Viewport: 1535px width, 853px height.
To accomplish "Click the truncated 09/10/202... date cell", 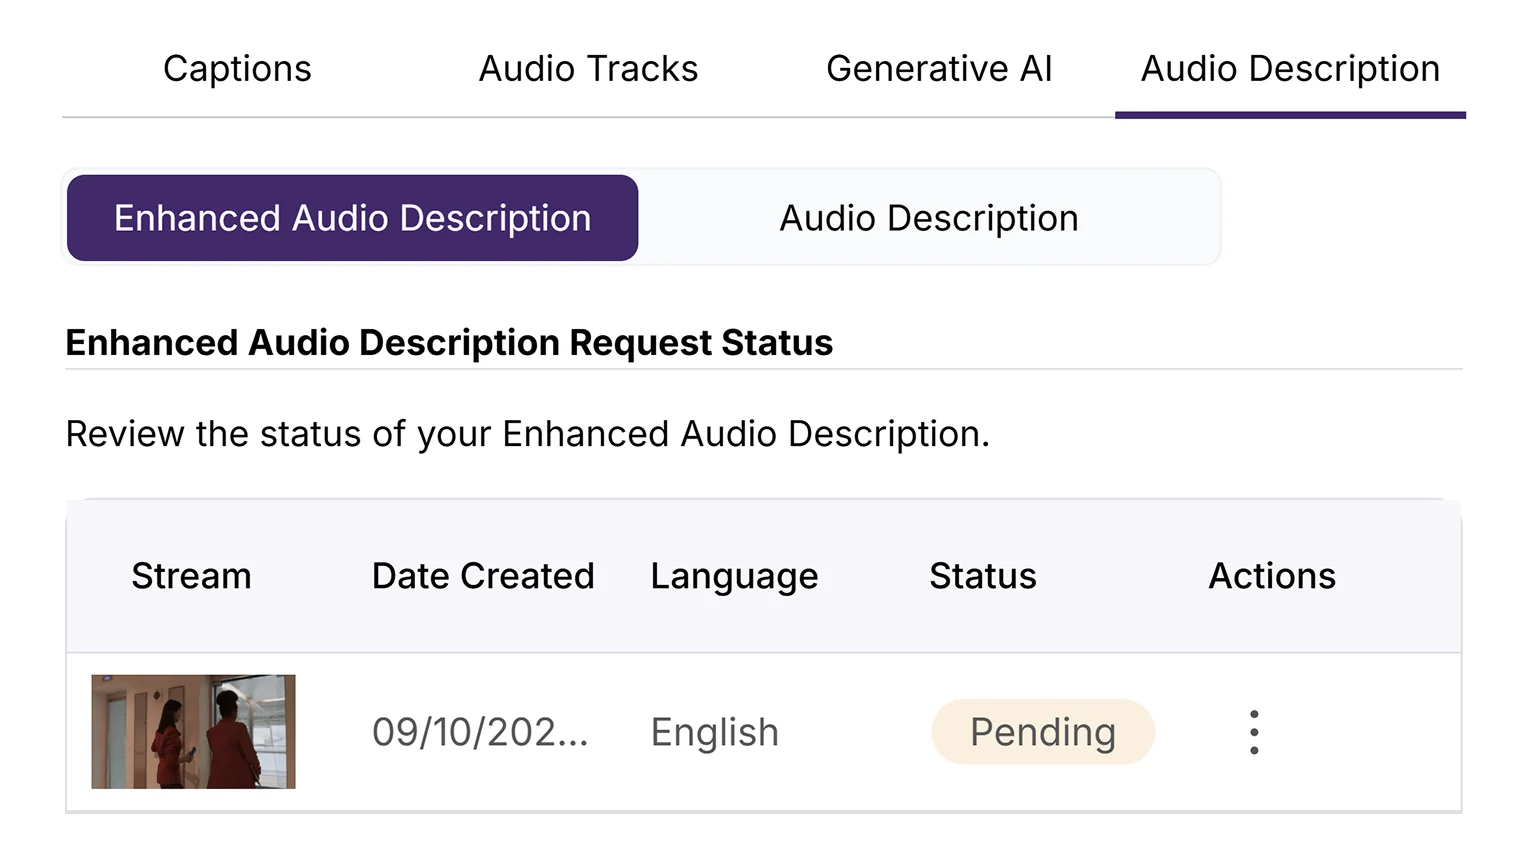I will (480, 732).
